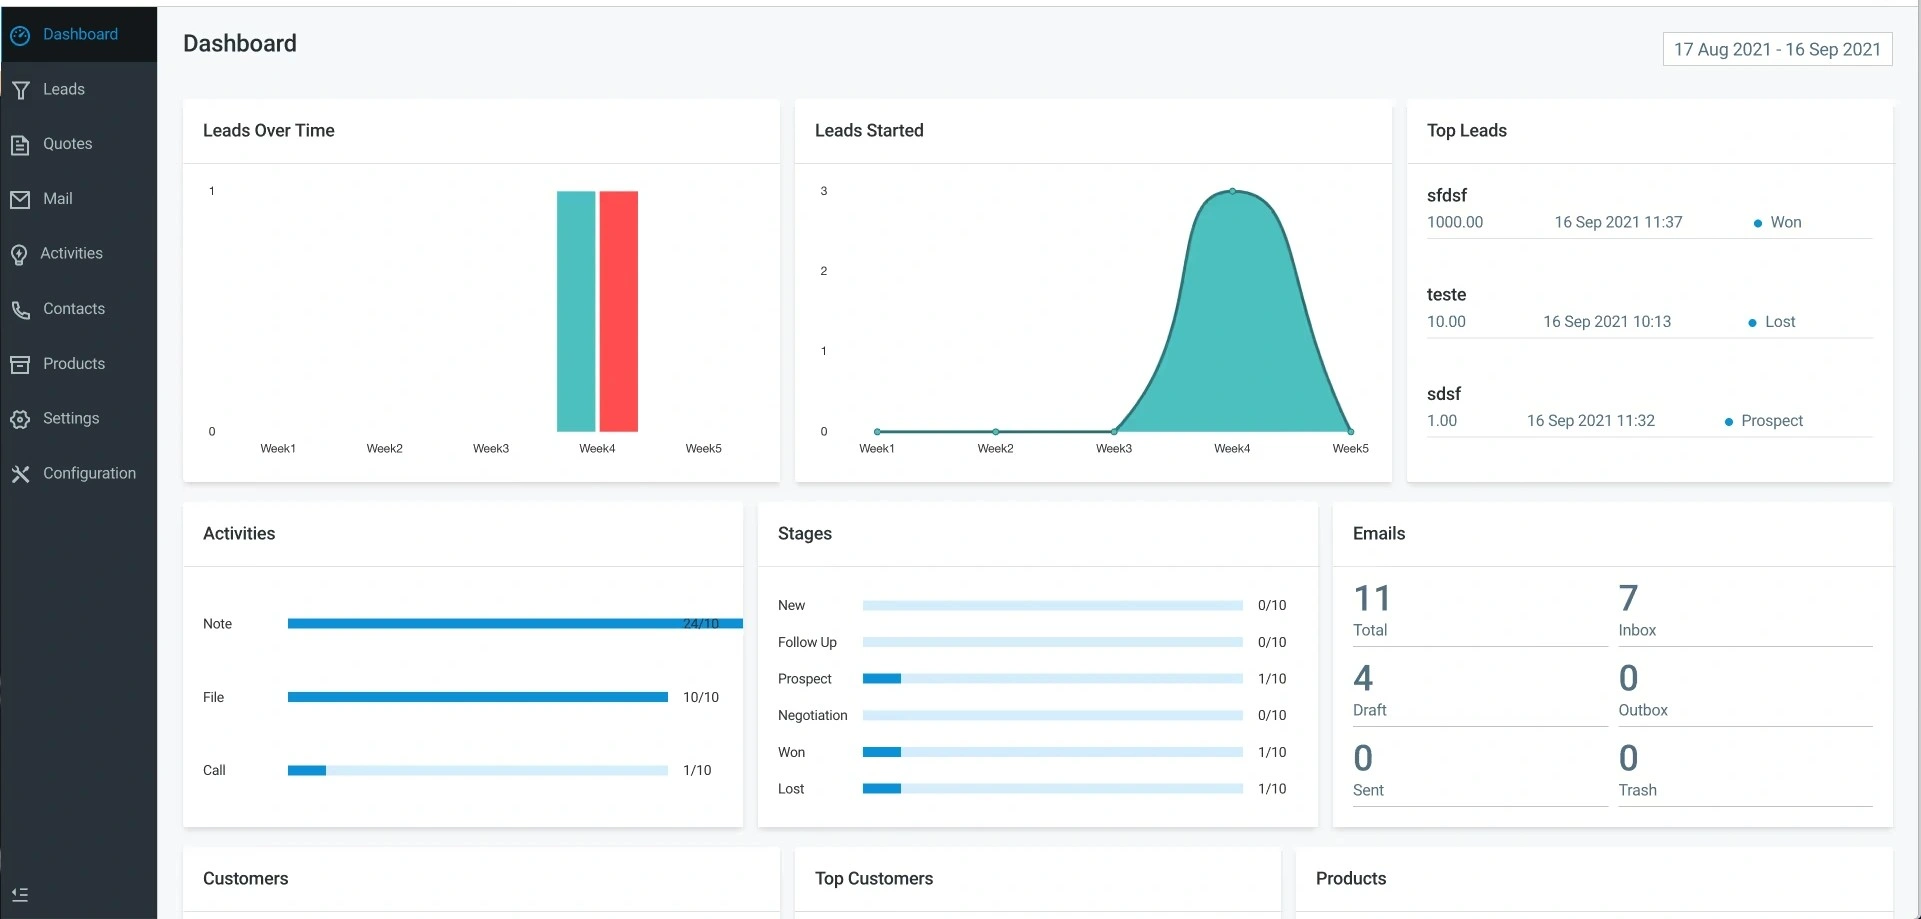Image resolution: width=1921 pixels, height=919 pixels.
Task: Click the Dashboard gauge icon in sidebar
Action: 20,36
